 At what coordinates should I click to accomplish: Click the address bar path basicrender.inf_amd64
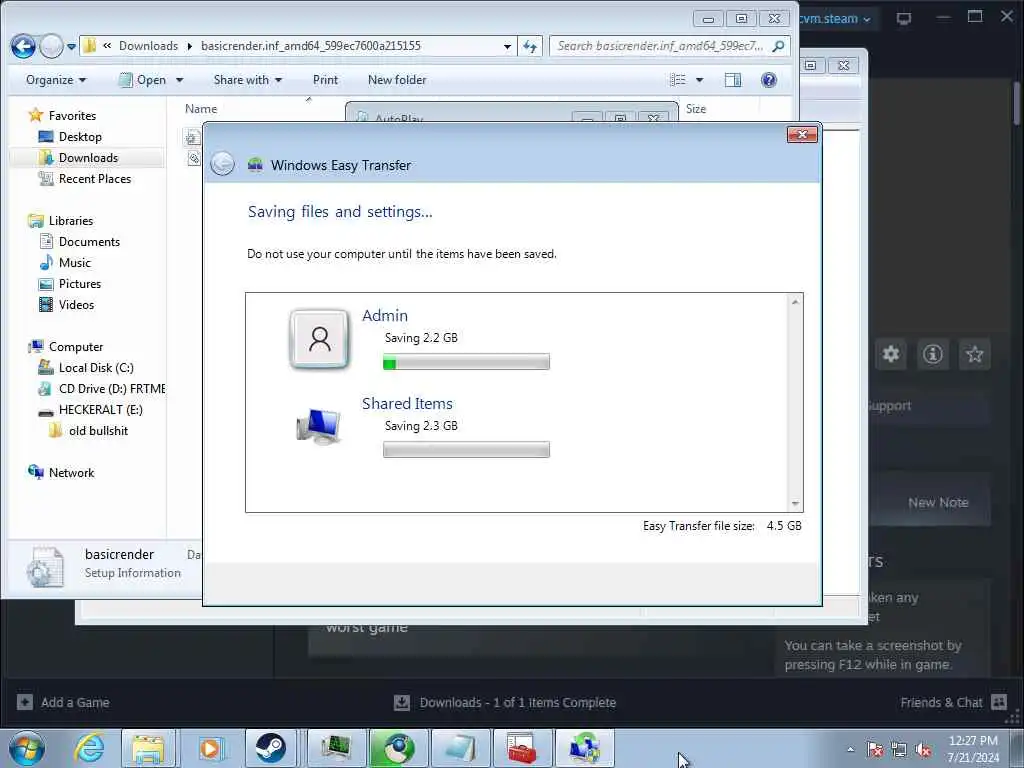tap(310, 46)
